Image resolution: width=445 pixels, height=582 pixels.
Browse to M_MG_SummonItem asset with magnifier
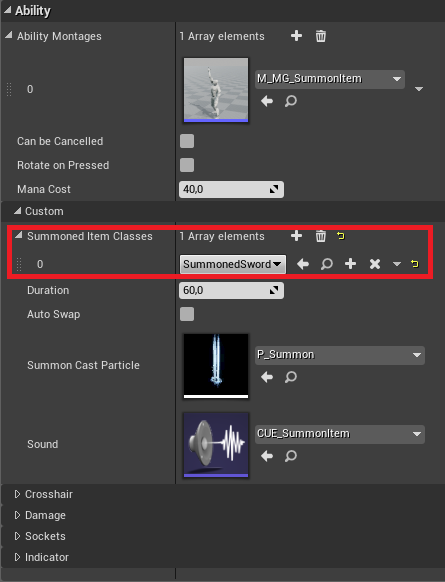click(291, 101)
